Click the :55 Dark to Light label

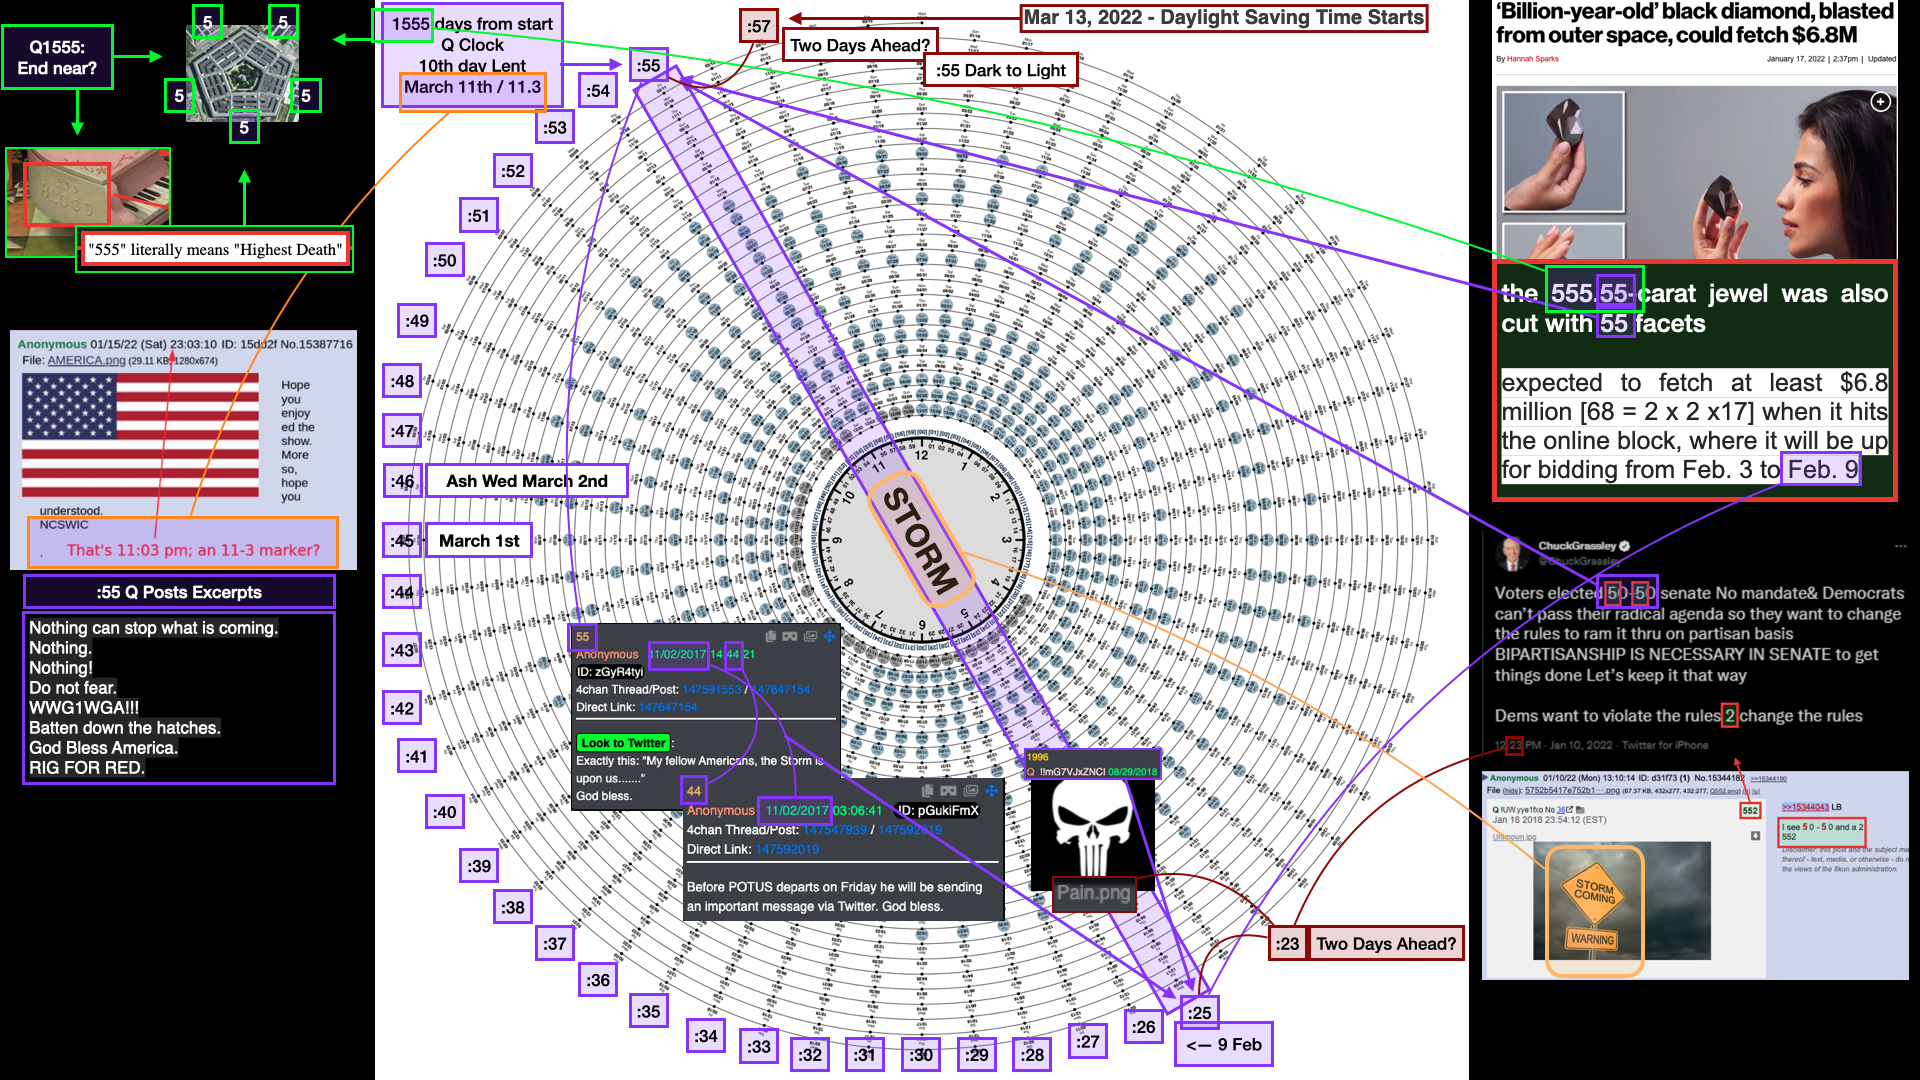pos(1000,70)
